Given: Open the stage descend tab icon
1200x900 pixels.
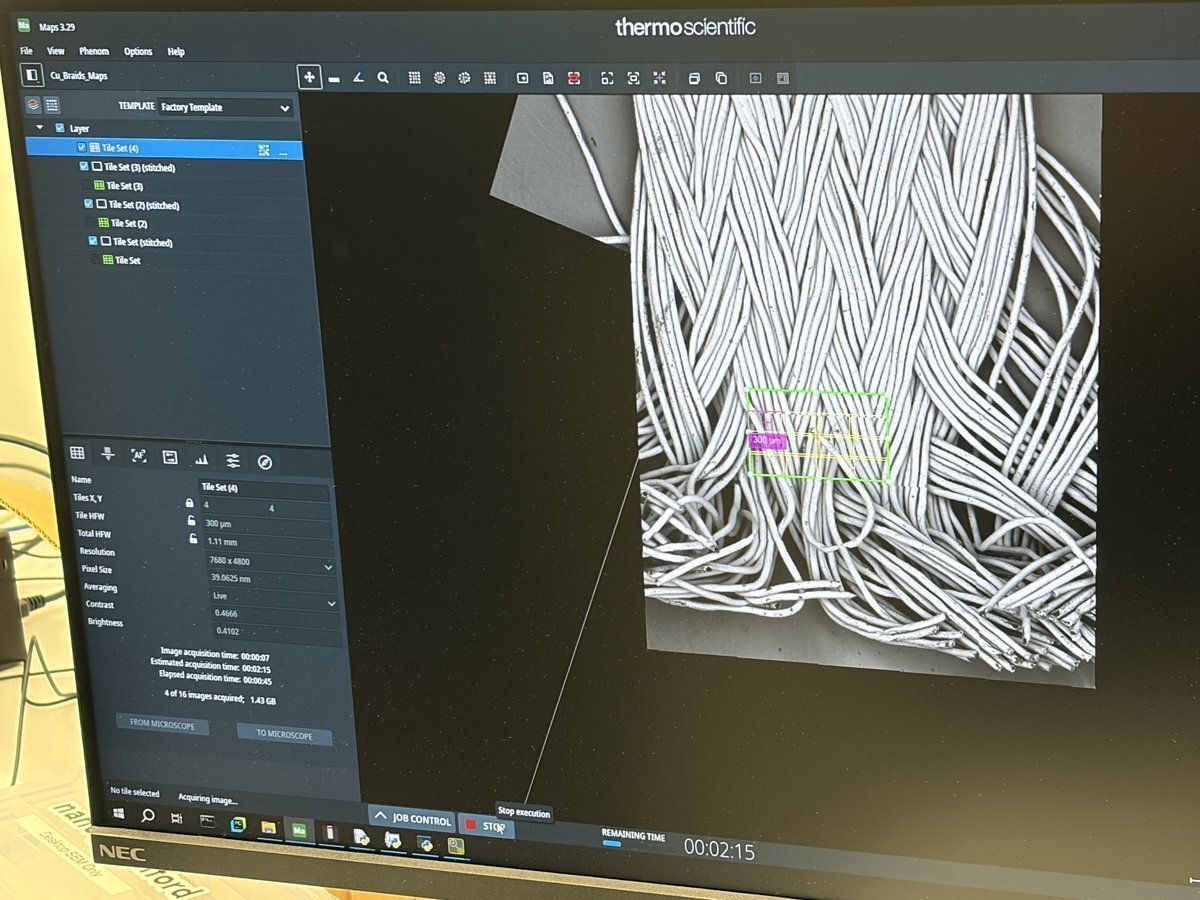Looking at the screenshot, I should 108,455.
